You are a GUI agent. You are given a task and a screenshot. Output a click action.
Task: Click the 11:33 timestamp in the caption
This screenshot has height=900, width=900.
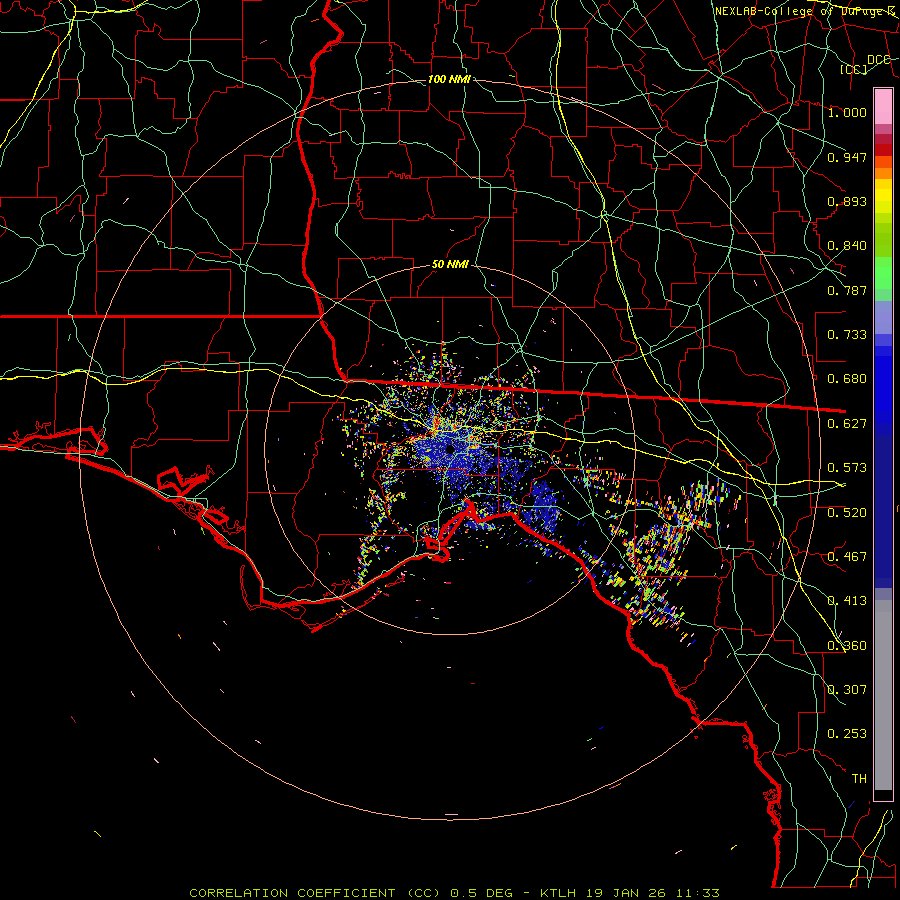(697, 893)
